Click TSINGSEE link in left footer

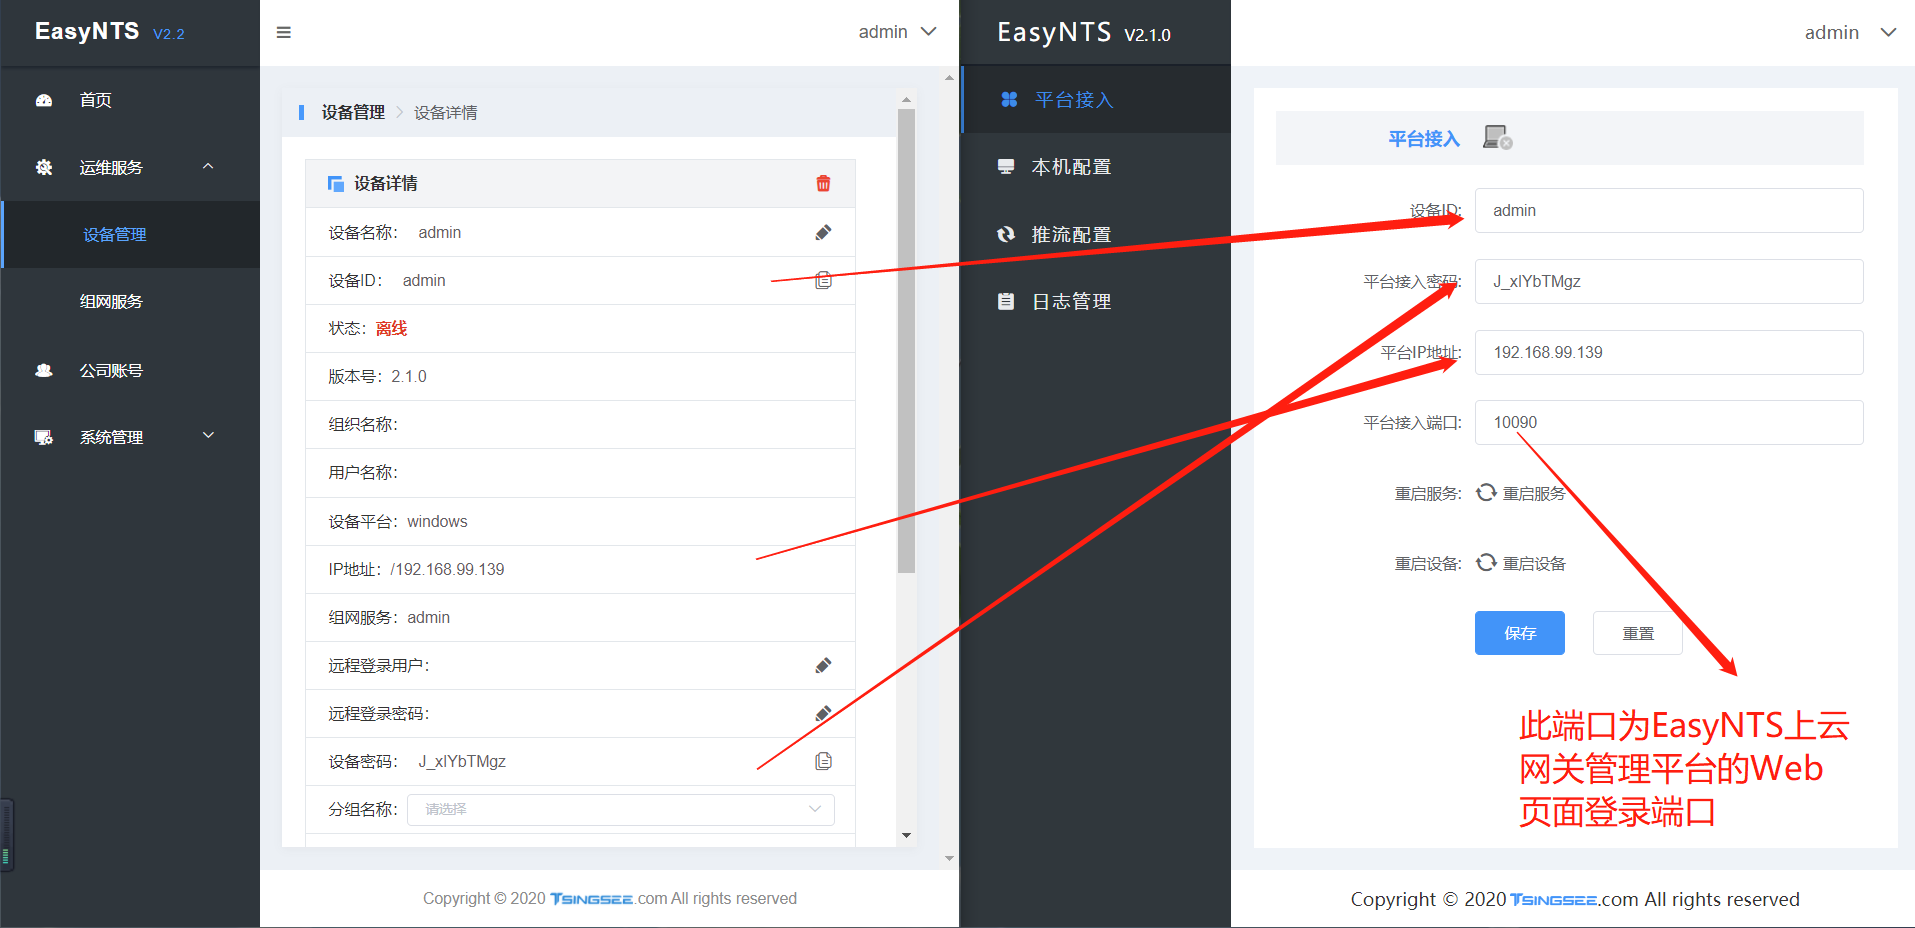pyautogui.click(x=592, y=899)
